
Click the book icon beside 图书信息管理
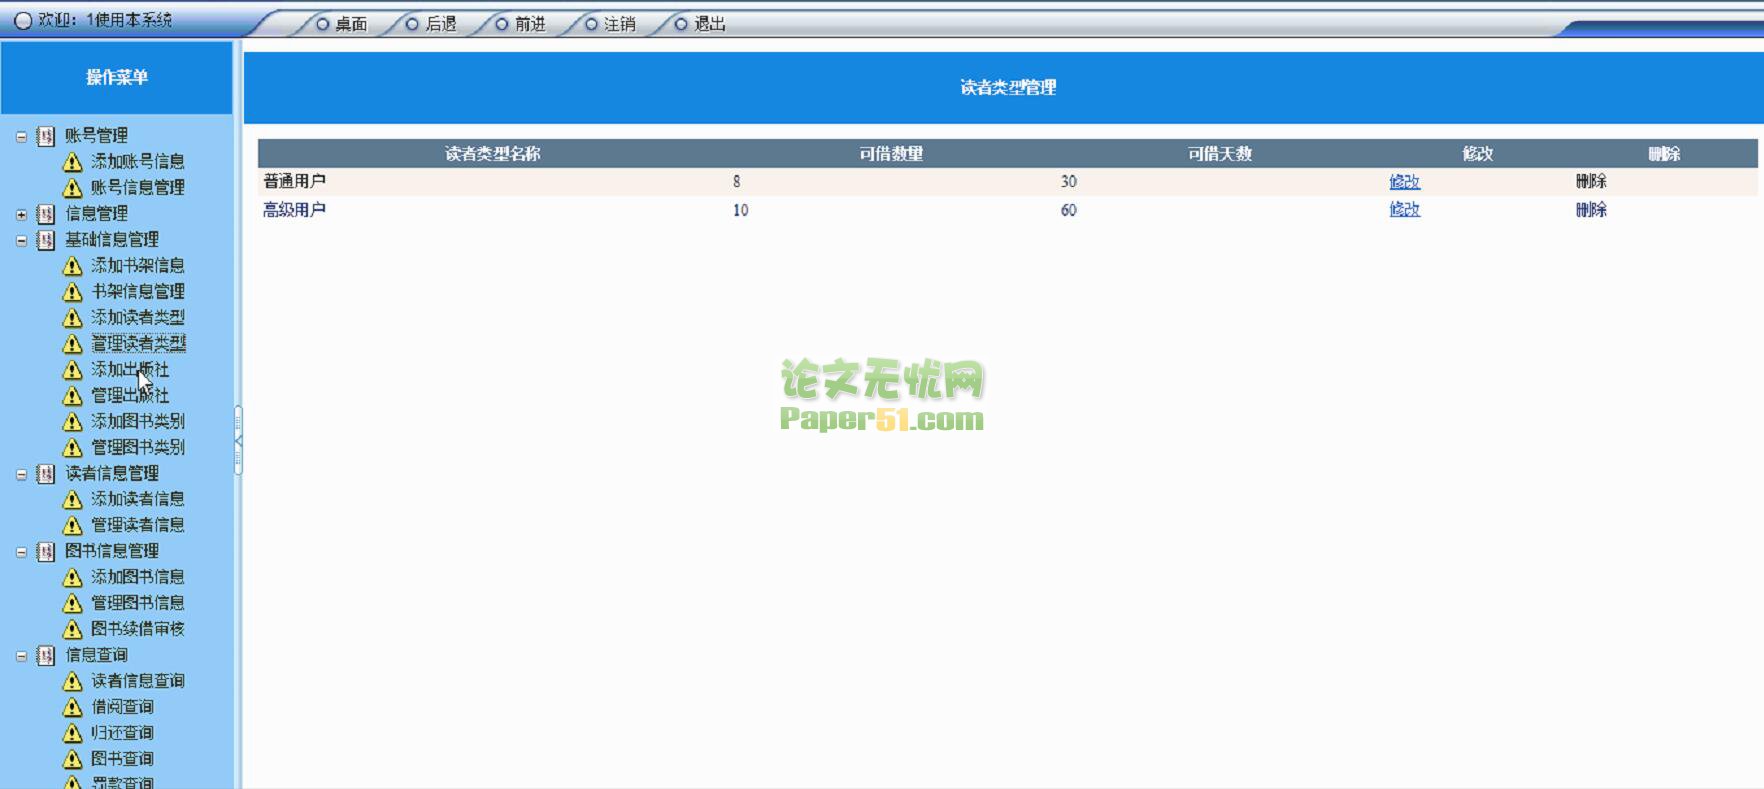[45, 552]
